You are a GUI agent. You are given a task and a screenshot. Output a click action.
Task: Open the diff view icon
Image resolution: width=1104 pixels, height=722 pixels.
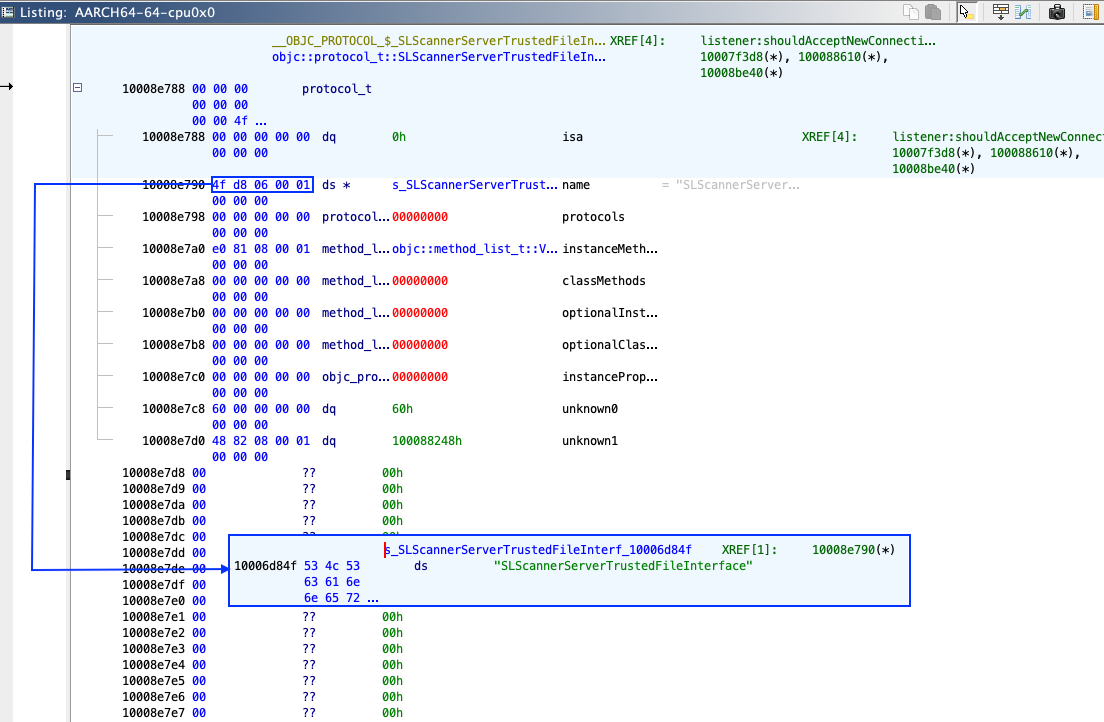coord(1023,12)
